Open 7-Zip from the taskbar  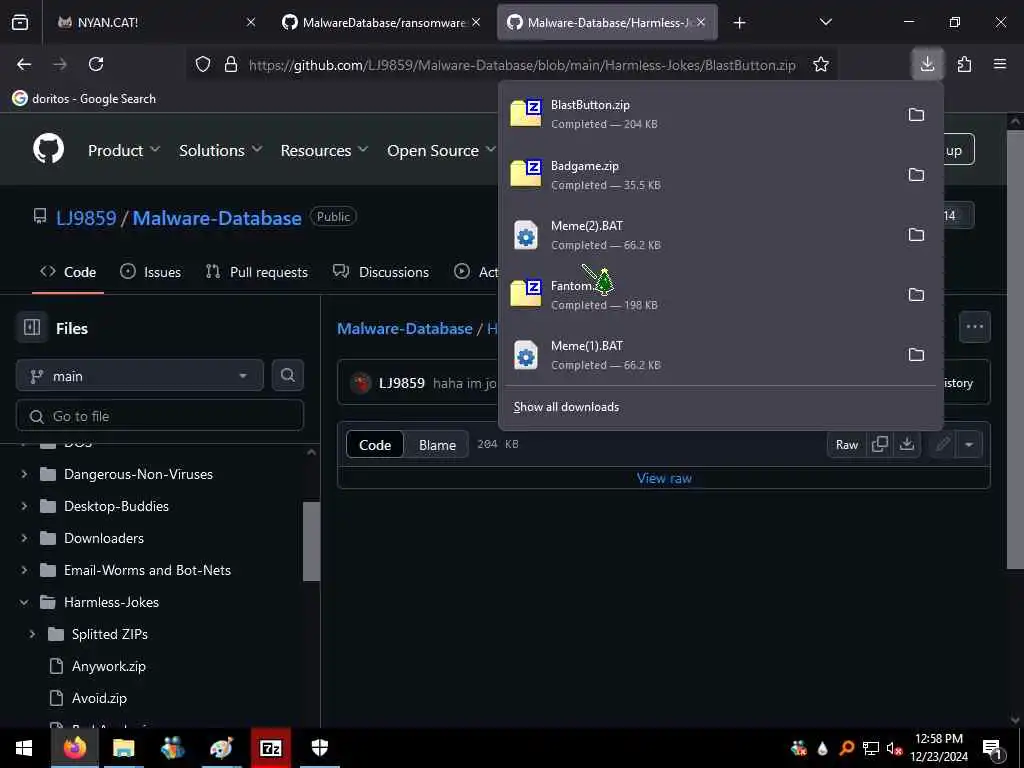click(x=270, y=748)
